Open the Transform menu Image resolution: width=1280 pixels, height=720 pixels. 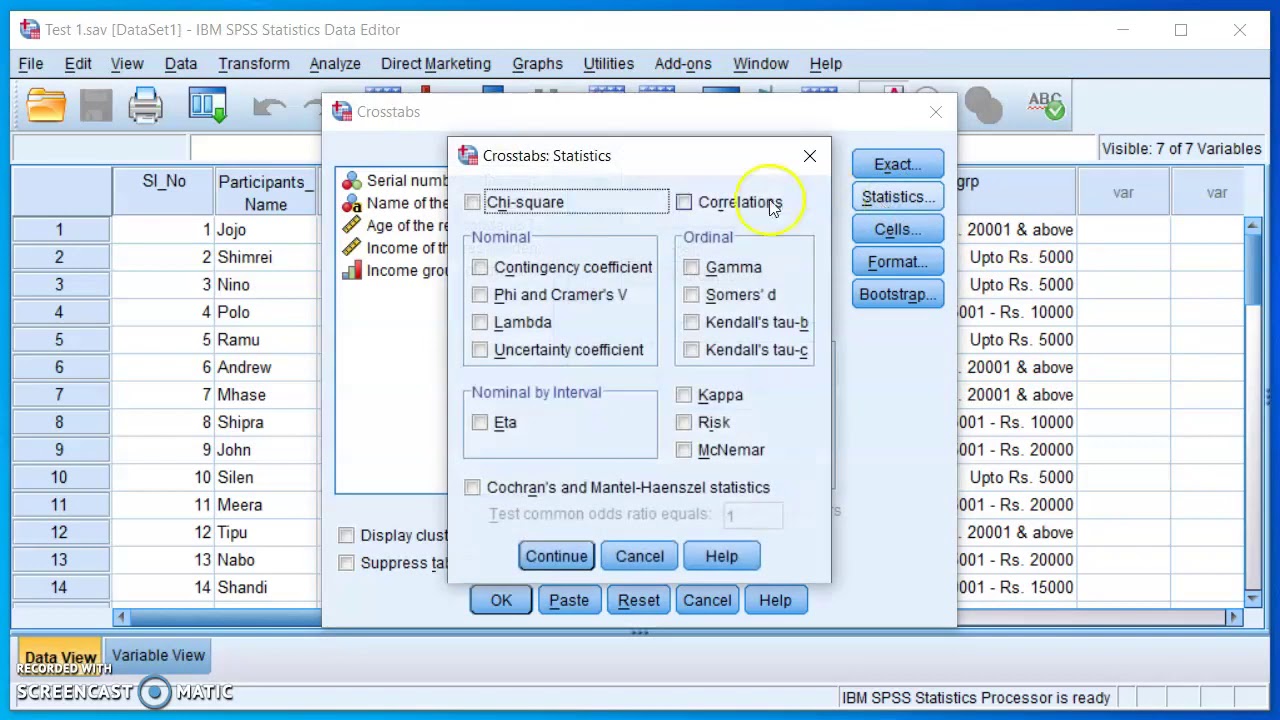pos(254,63)
